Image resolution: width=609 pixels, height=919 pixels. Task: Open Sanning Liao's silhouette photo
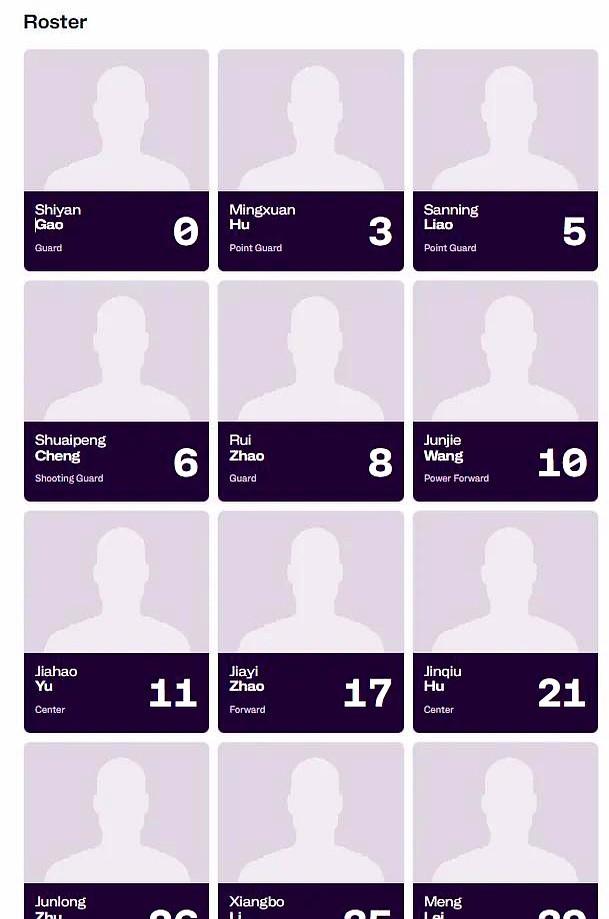coord(505,120)
